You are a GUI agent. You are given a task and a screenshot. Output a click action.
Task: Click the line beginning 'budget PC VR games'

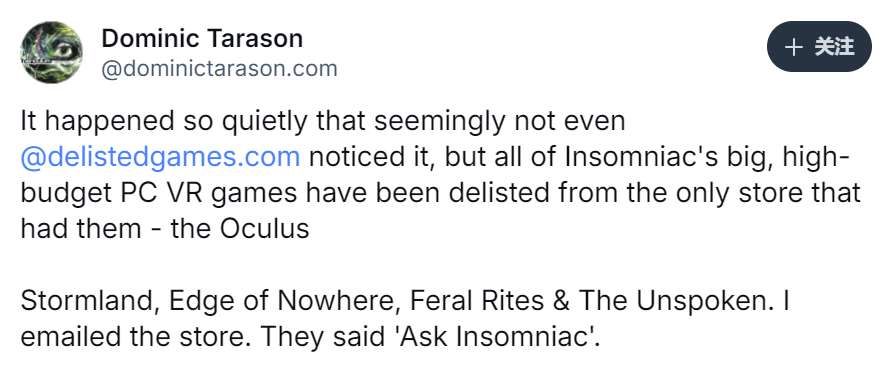coord(441,193)
